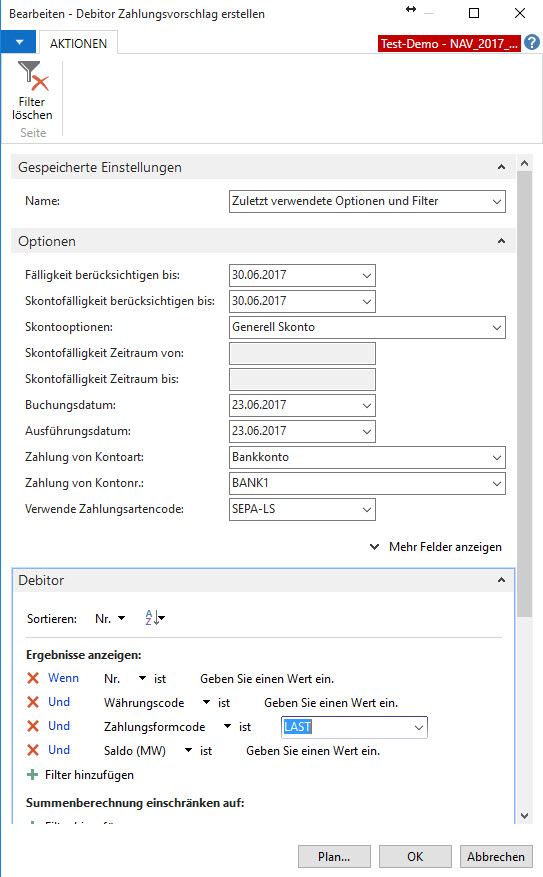Click the Währungscode filter value placeholder
The height and width of the screenshot is (877, 543).
pos(331,703)
